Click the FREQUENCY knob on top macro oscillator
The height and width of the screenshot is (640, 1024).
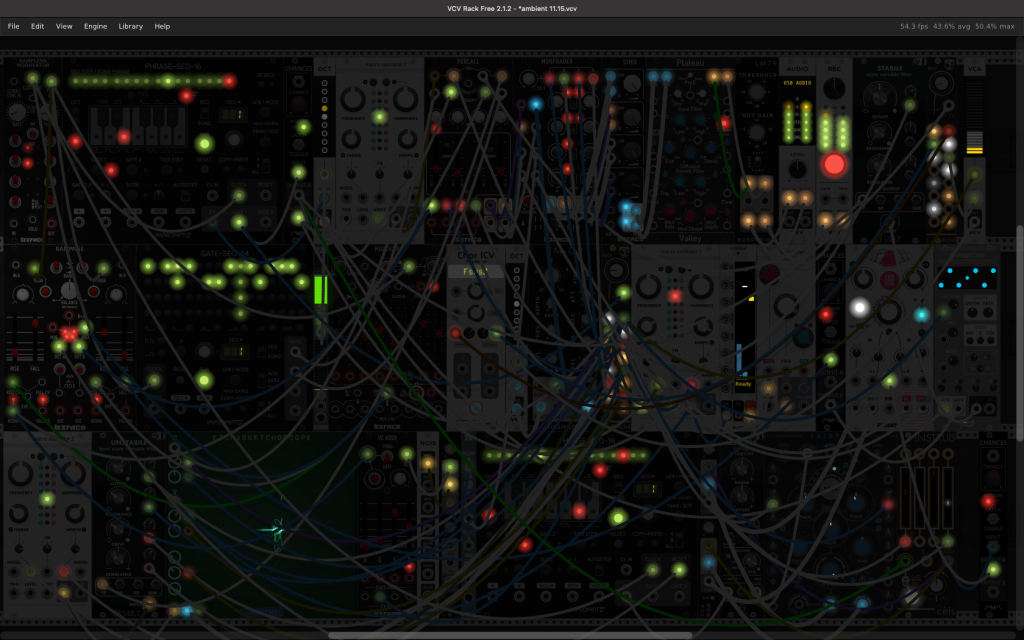click(x=353, y=99)
